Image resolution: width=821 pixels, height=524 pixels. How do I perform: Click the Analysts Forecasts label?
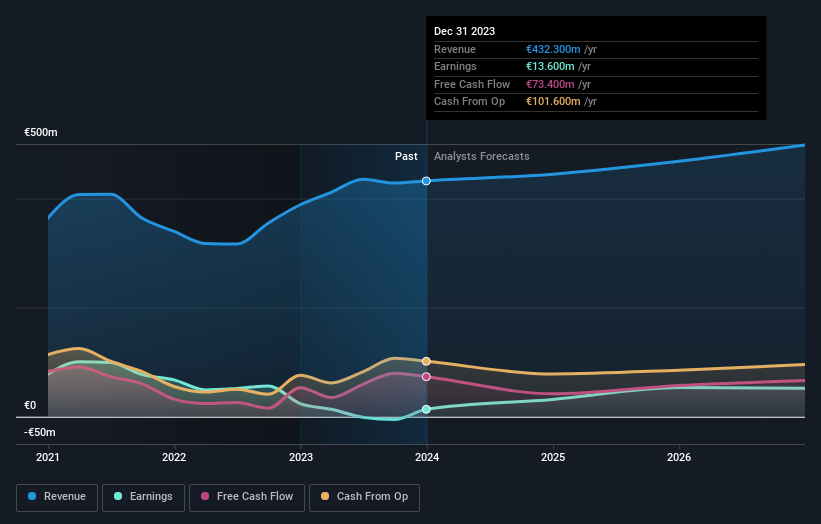(482, 156)
